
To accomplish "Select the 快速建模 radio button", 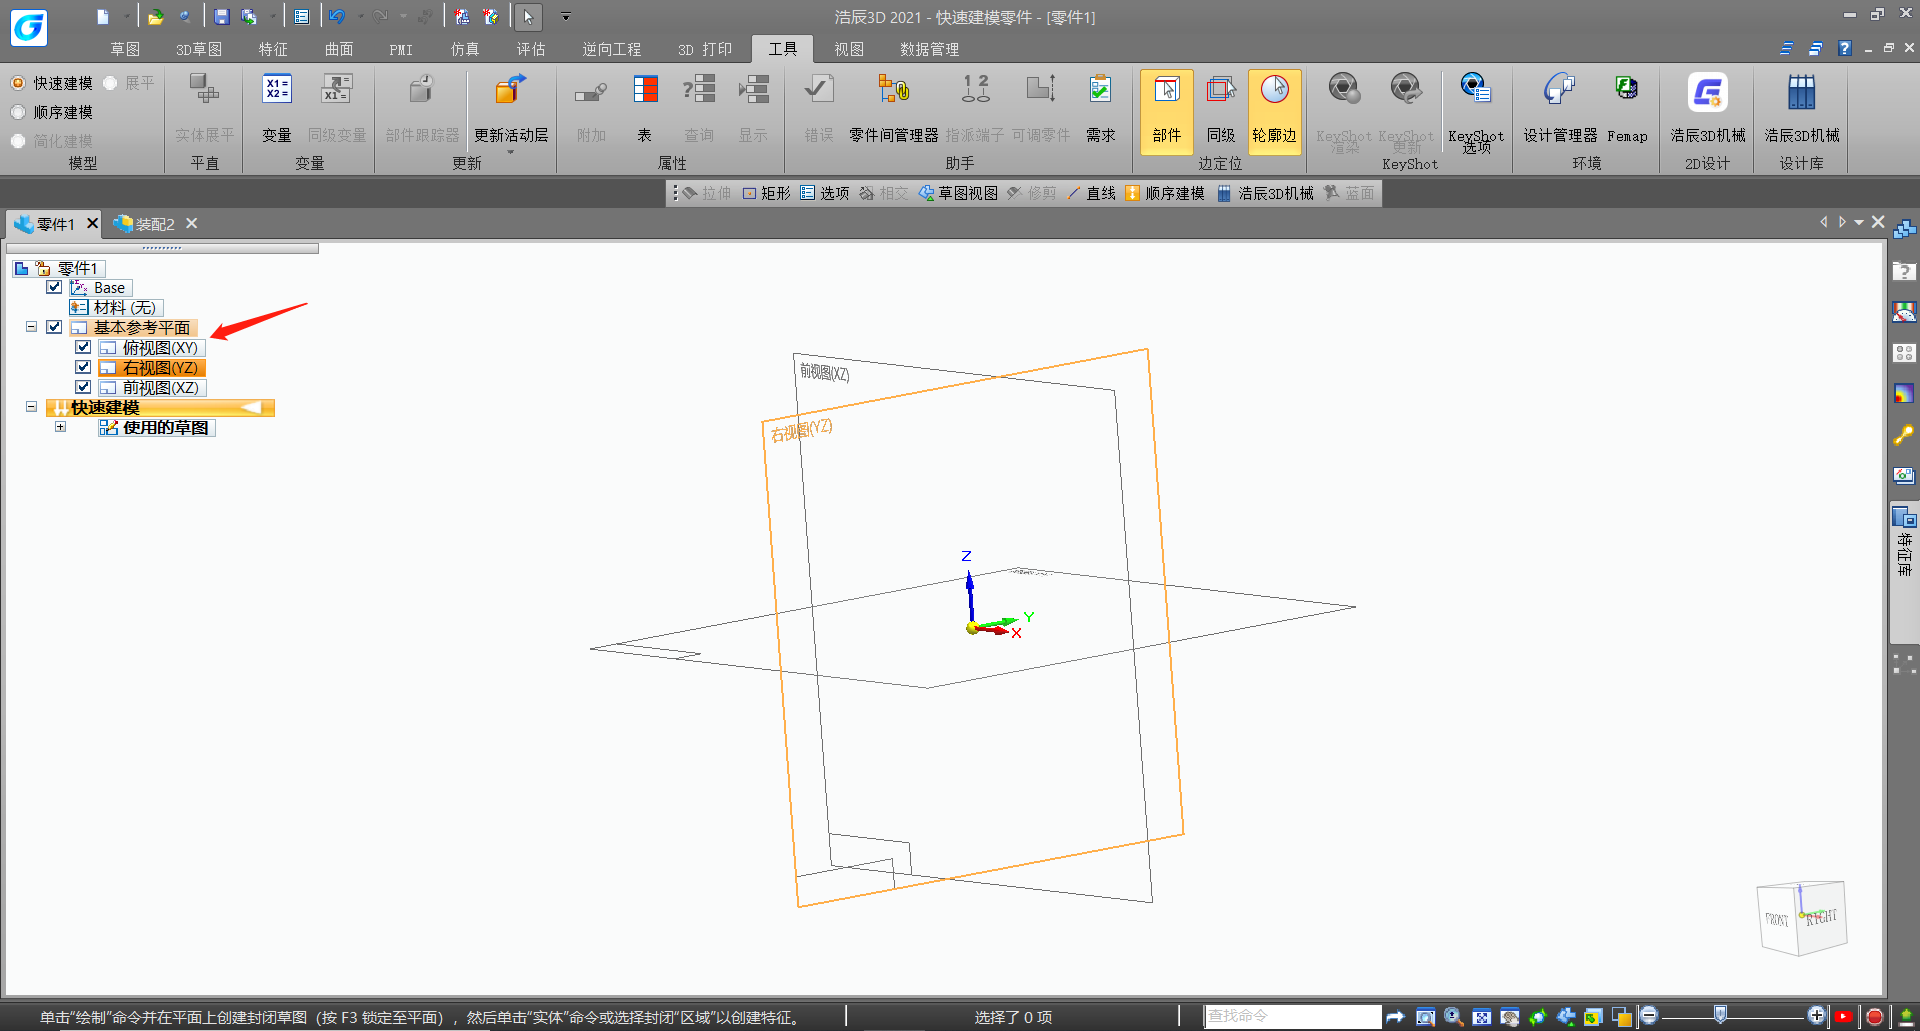I will coord(18,83).
